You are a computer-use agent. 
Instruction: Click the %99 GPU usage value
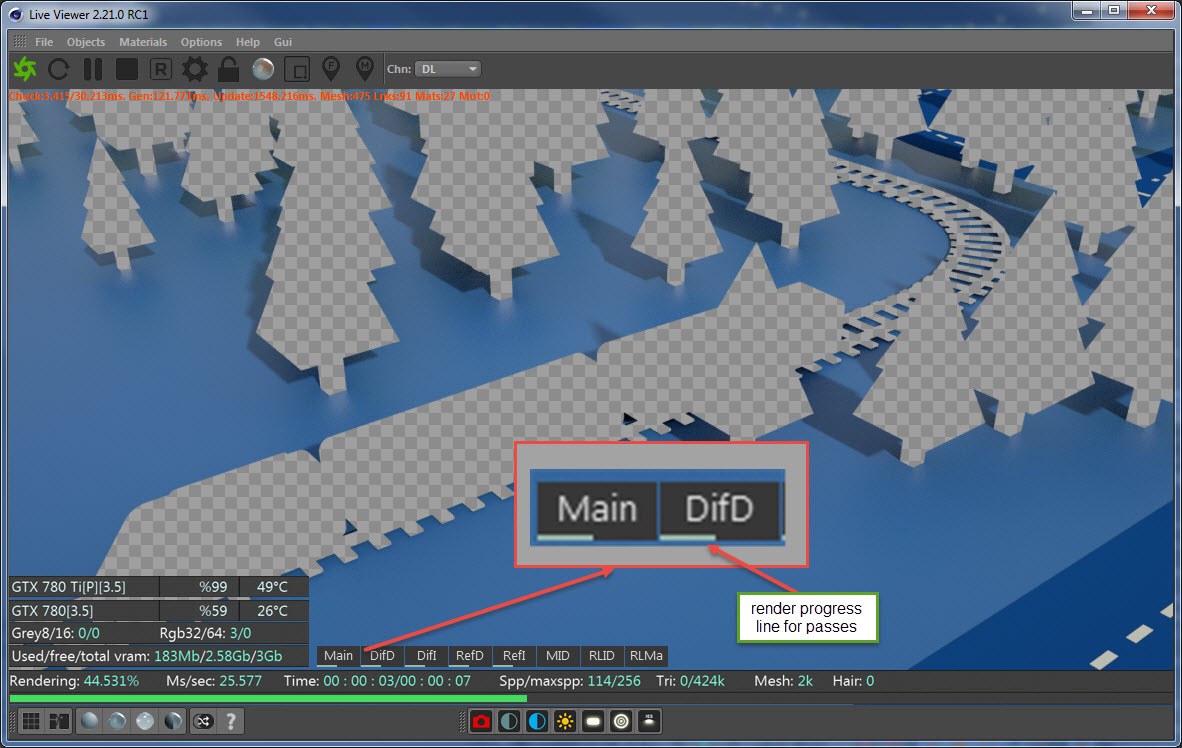tap(213, 587)
